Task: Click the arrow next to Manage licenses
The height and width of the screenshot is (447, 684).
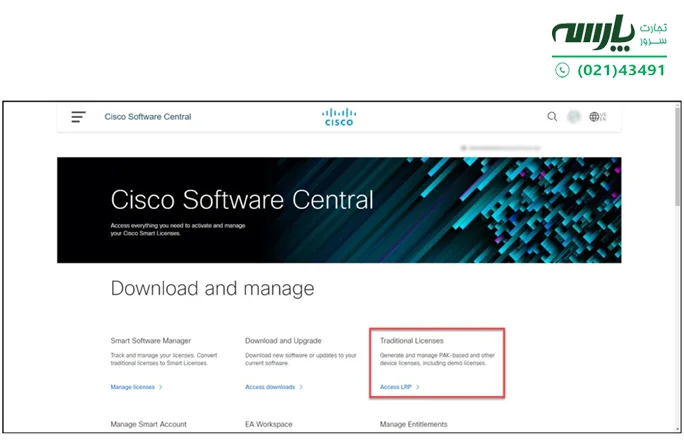Action: point(161,386)
